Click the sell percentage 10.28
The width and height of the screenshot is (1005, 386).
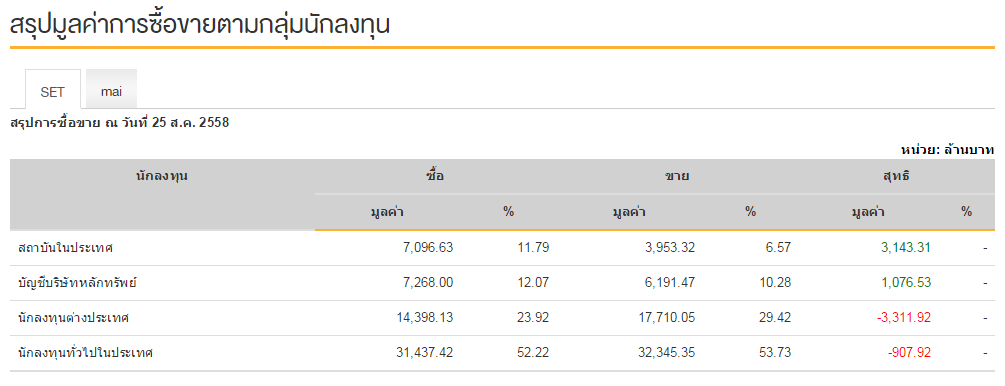[775, 283]
